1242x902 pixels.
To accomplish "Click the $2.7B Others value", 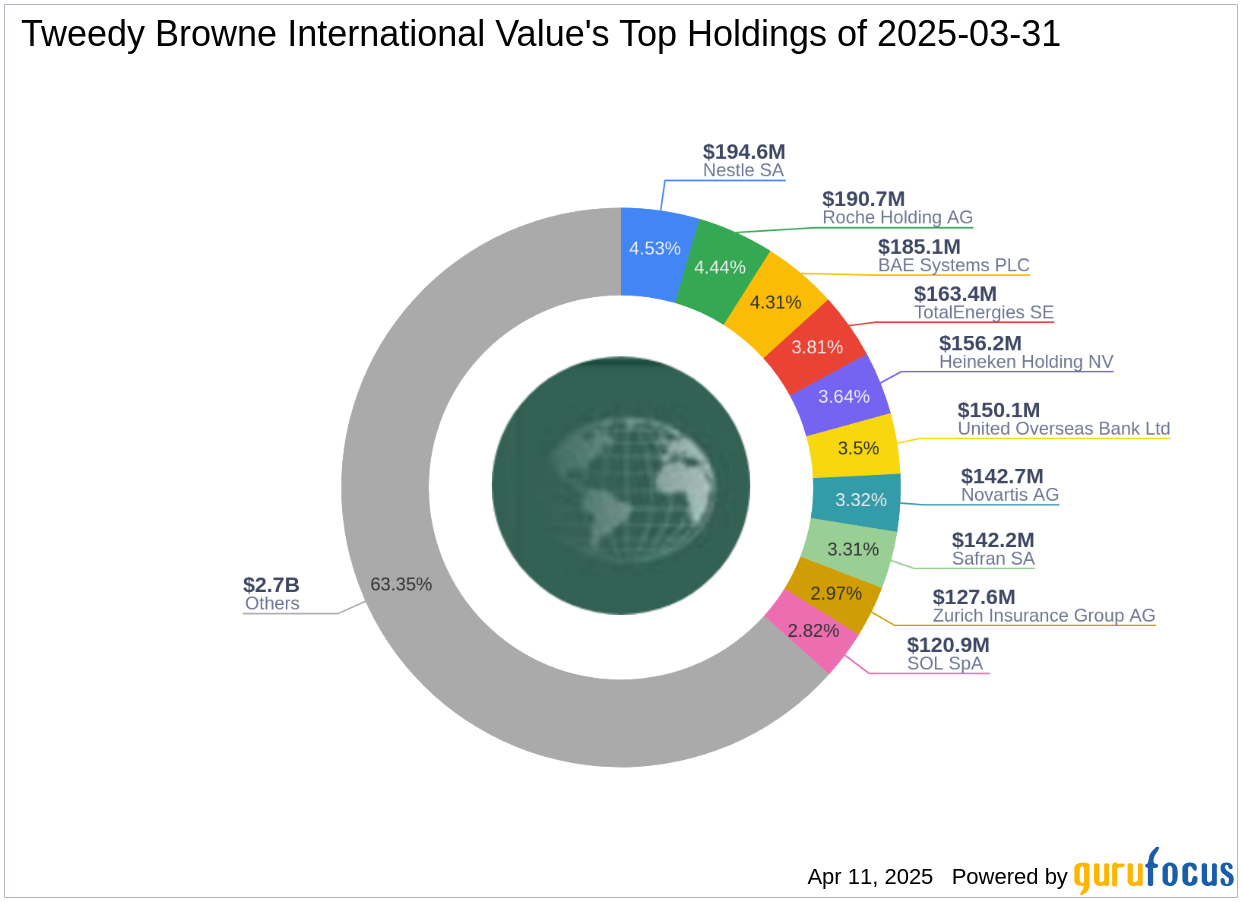I will [271, 585].
